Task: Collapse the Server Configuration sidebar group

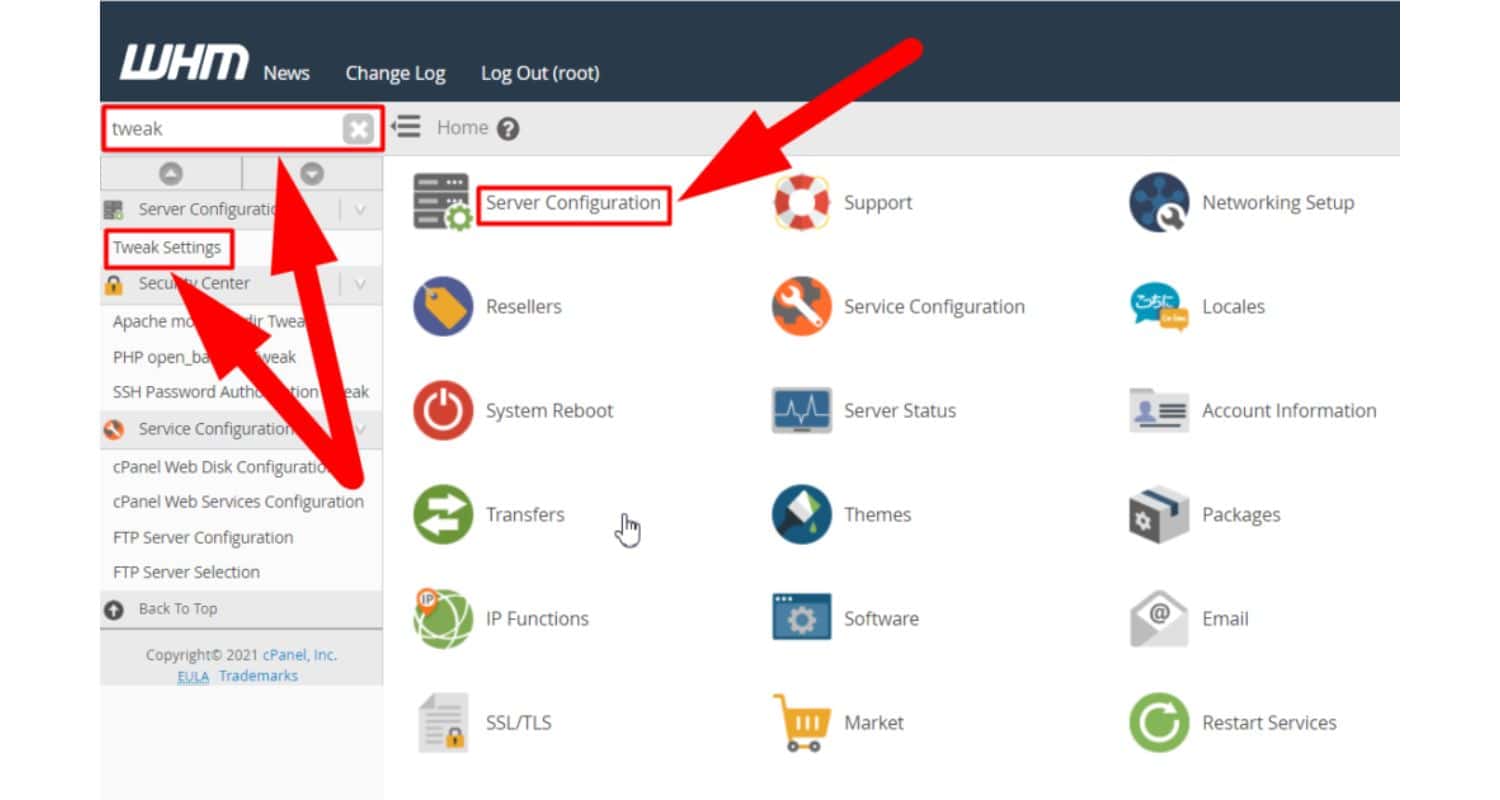Action: coord(360,210)
